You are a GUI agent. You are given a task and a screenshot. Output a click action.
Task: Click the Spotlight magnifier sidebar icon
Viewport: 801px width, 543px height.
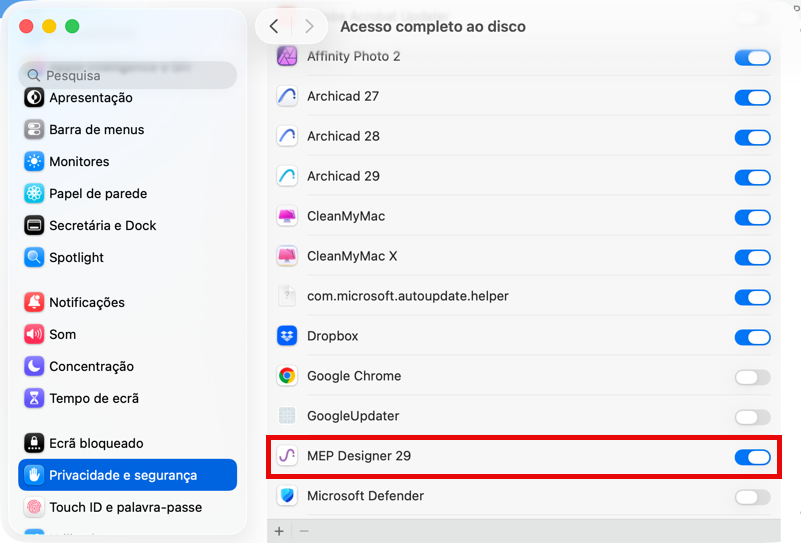coord(34,257)
